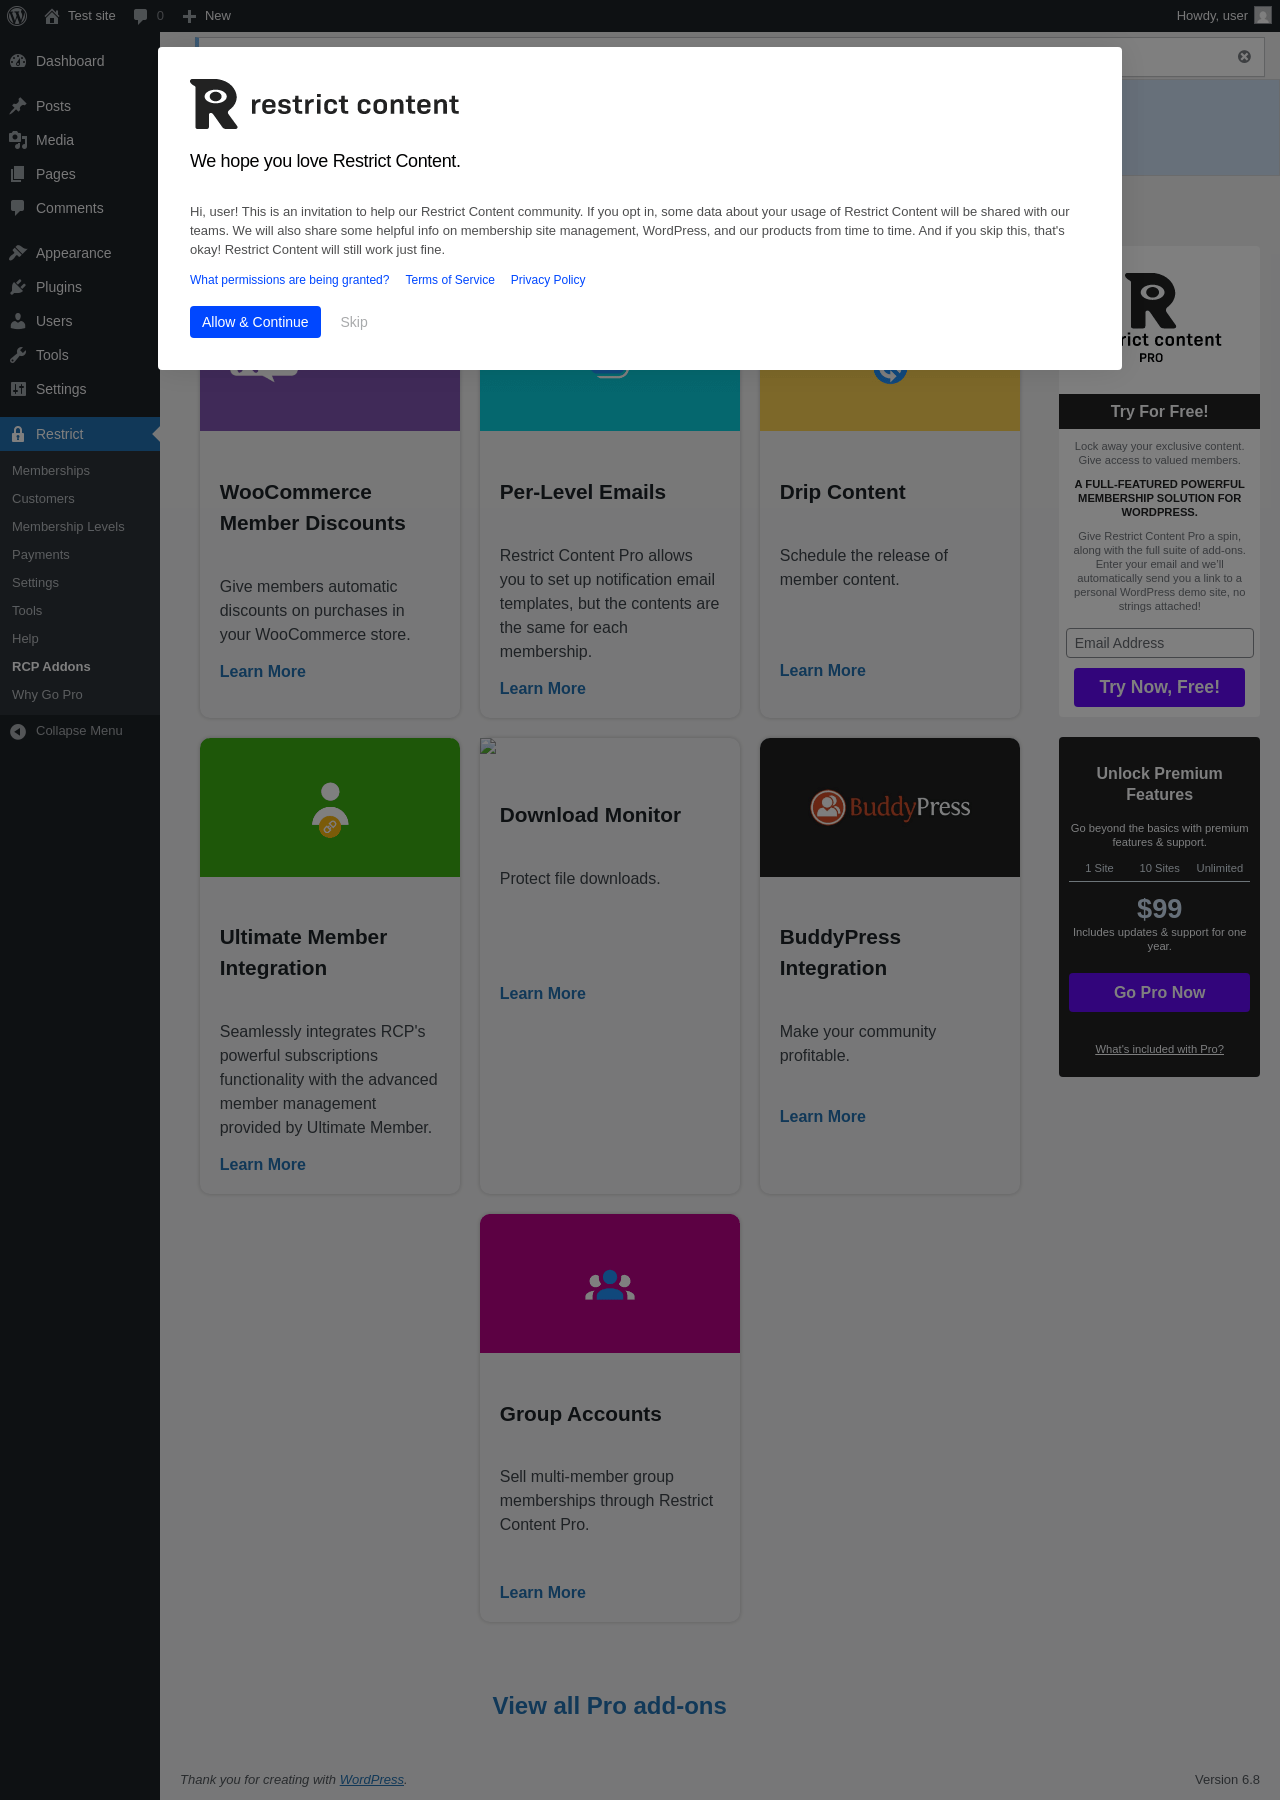The height and width of the screenshot is (1800, 1280).
Task: Click the BuddyPress logo card image
Action: point(890,807)
